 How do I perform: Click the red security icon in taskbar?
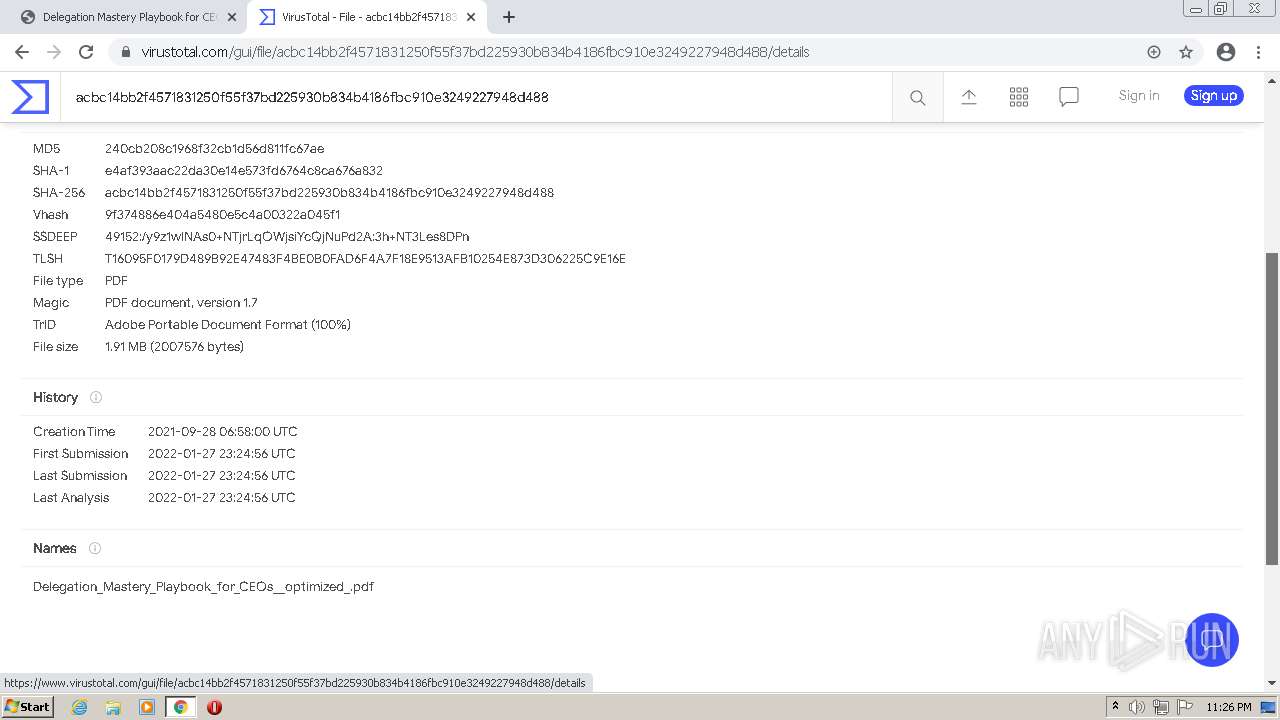pos(214,707)
